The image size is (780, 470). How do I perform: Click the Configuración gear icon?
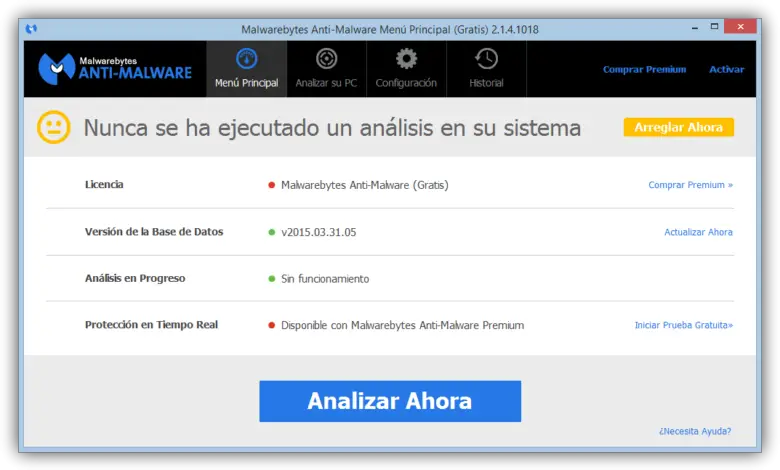[x=406, y=59]
